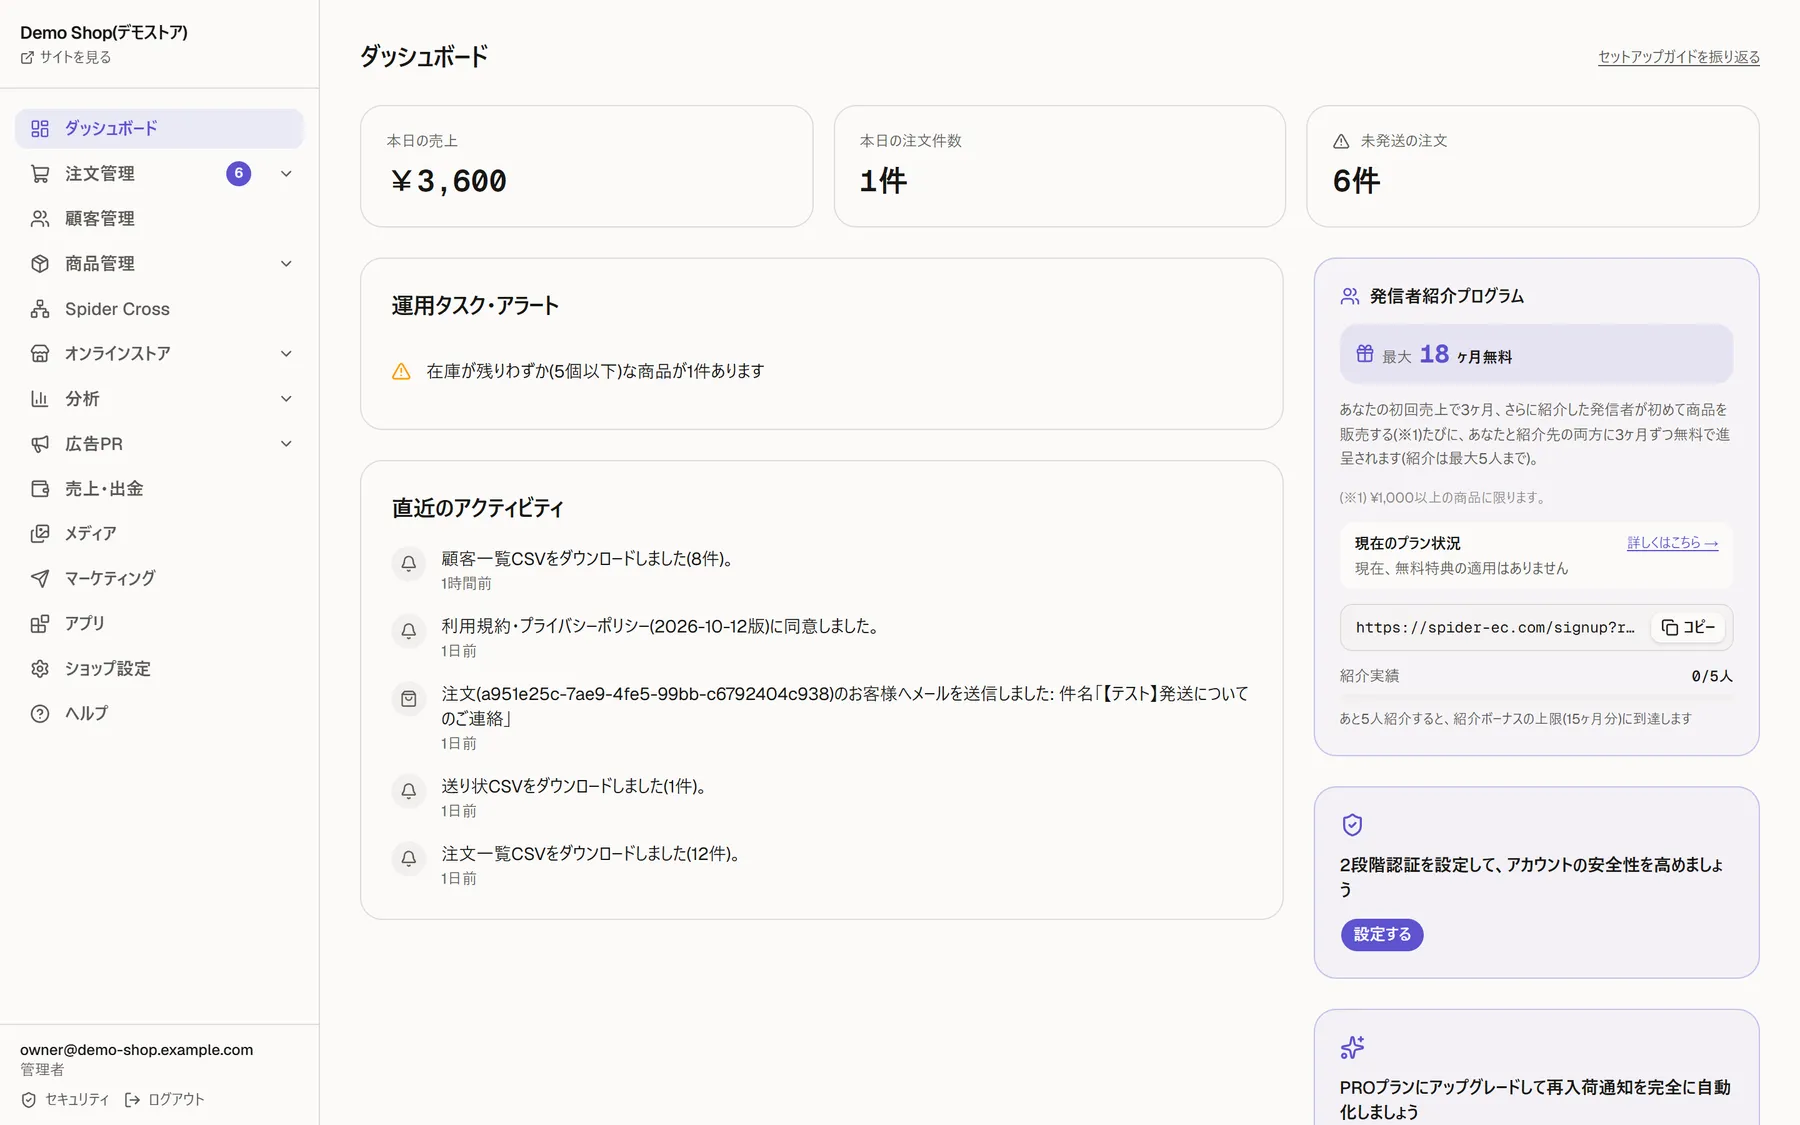
Task: Click the low-stock warning triangle icon
Action: tap(401, 372)
